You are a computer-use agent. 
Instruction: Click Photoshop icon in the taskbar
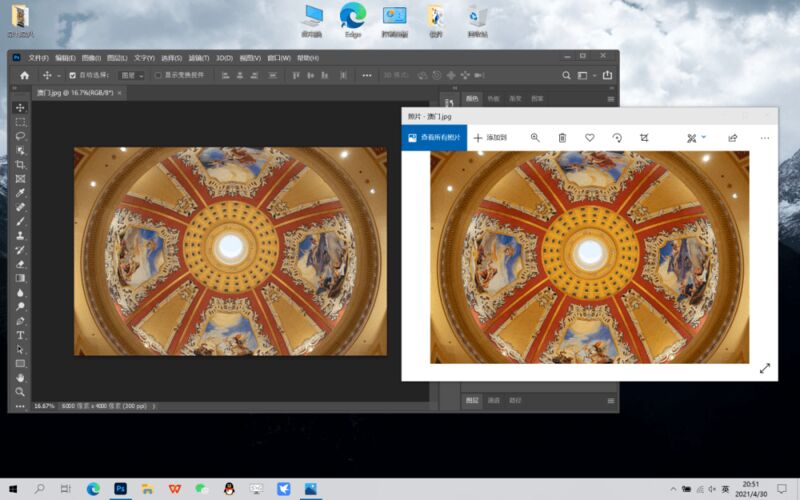click(x=120, y=489)
